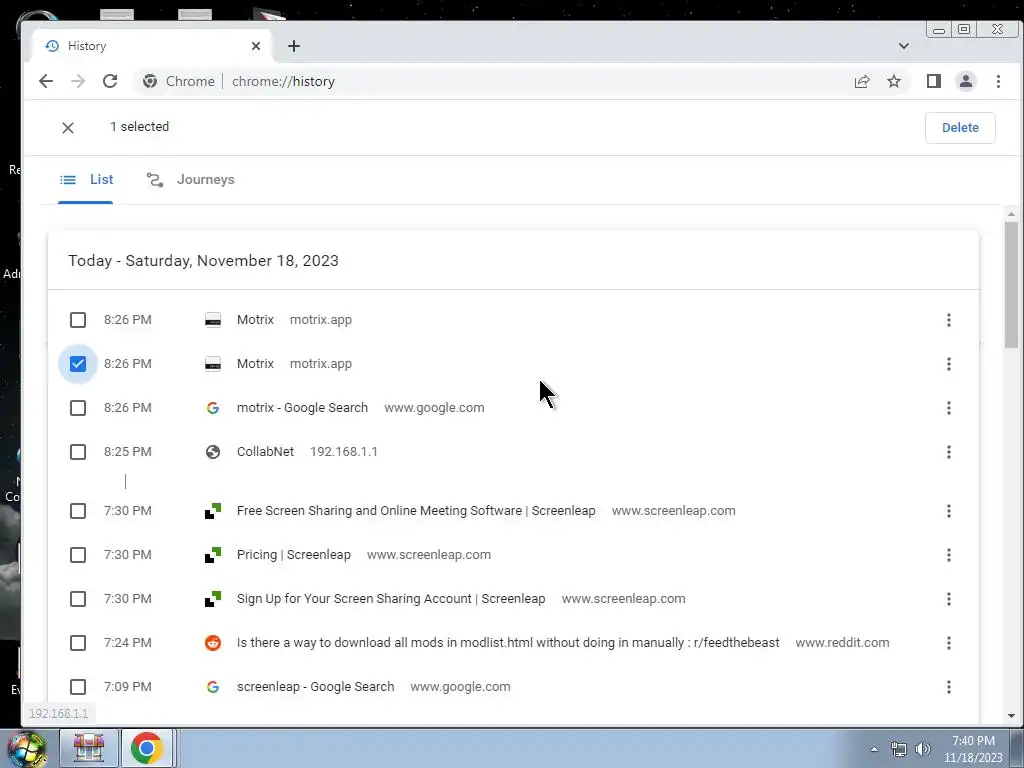The image size is (1024, 768).
Task: Open the Chrome profile avatar
Action: [966, 81]
